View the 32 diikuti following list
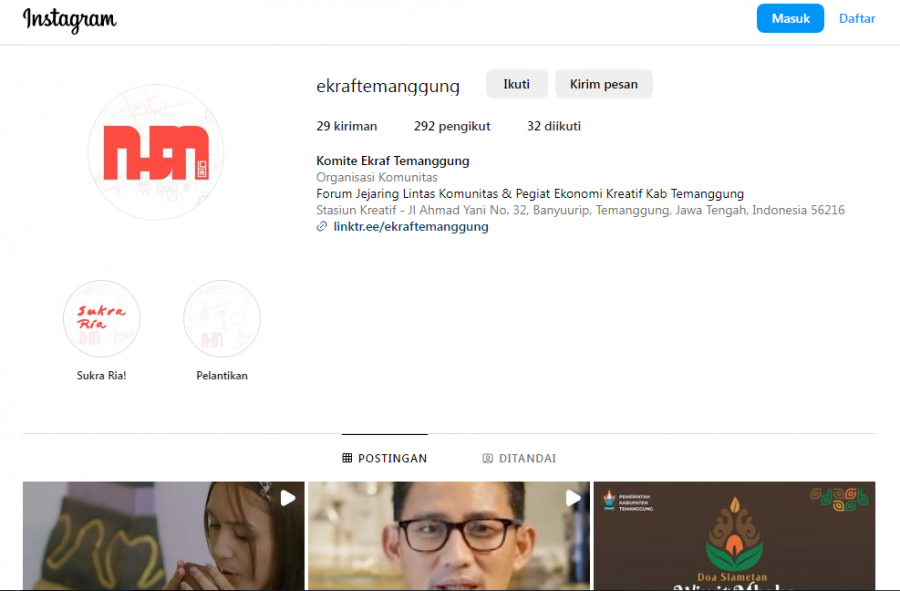 pyautogui.click(x=554, y=126)
